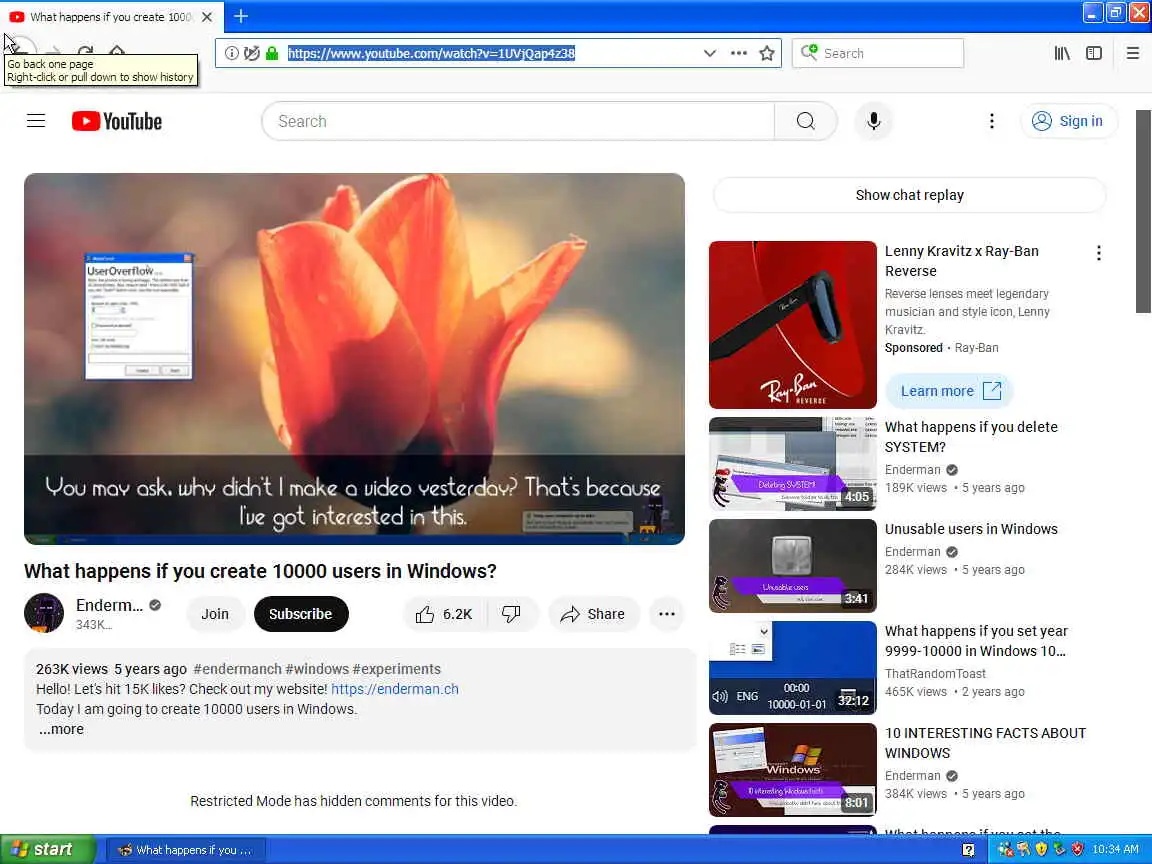
Task: Click the system clock showing 10:34 AM
Action: tap(1115, 849)
